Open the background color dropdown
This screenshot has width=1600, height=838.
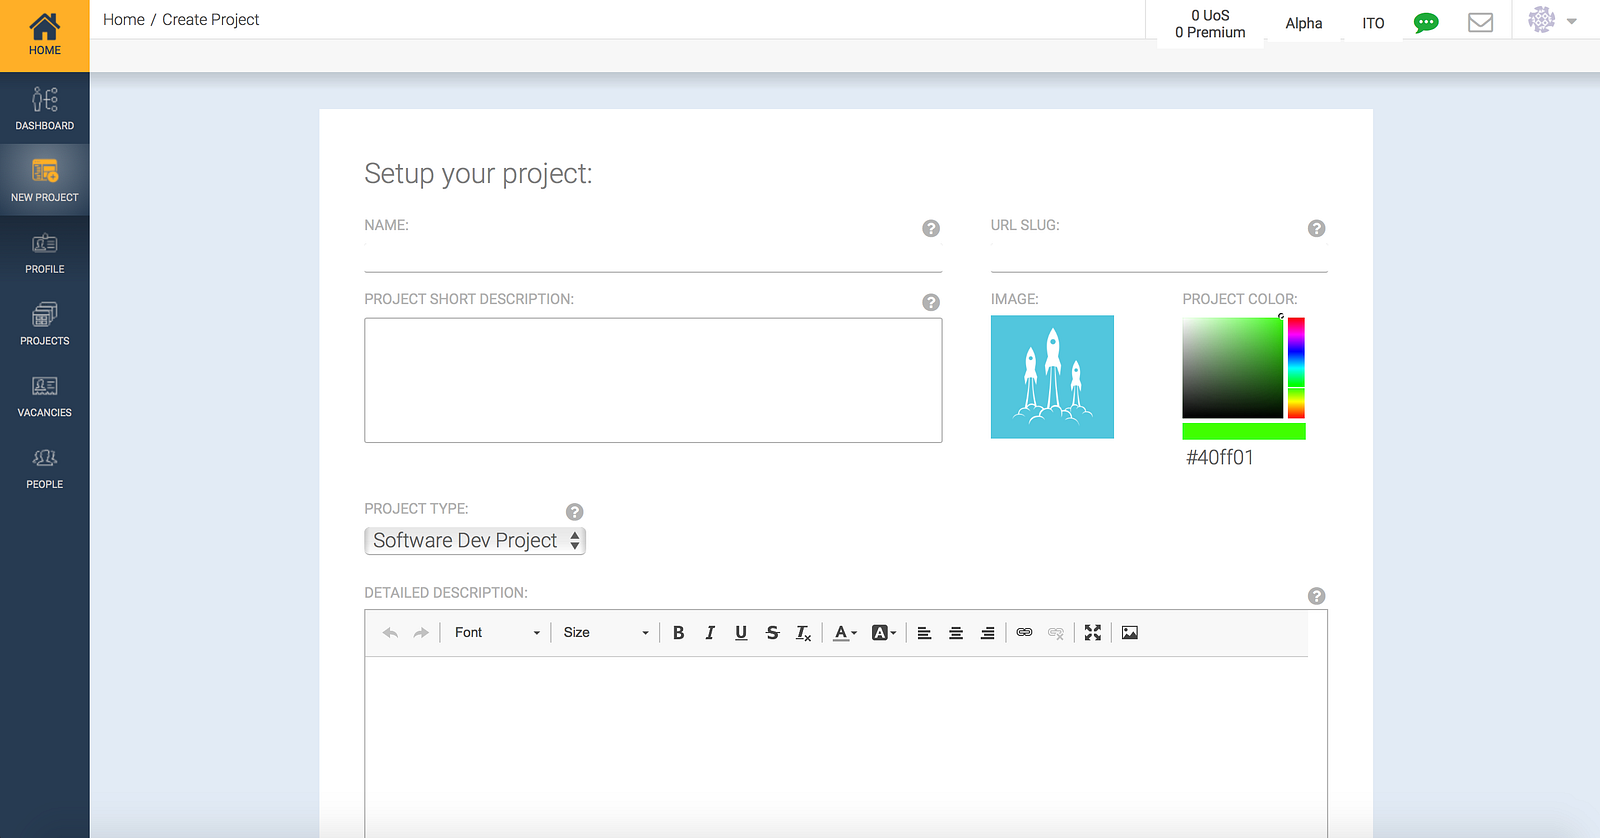(883, 633)
